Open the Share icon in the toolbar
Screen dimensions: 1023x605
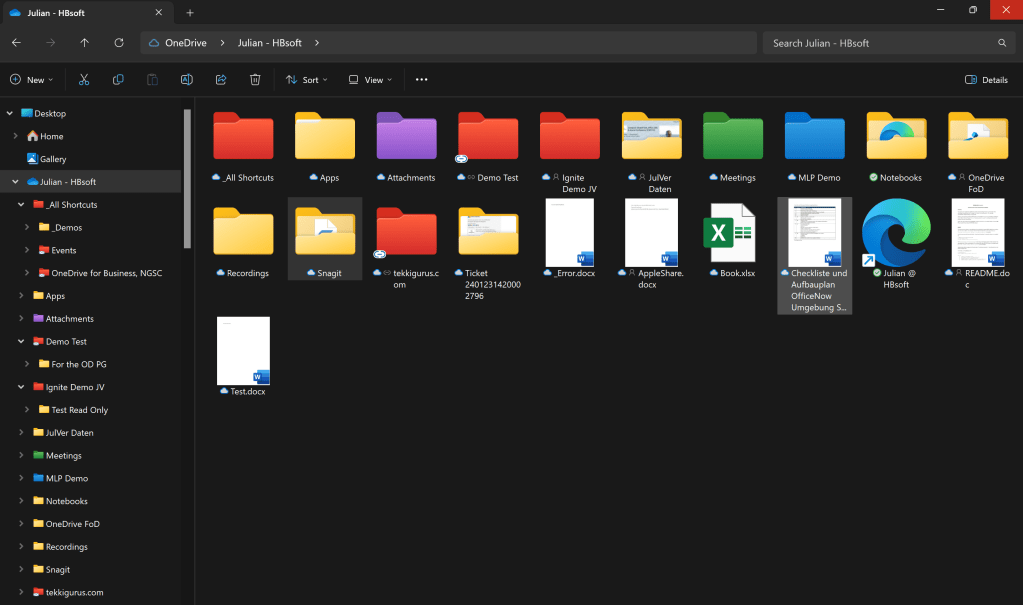point(220,79)
